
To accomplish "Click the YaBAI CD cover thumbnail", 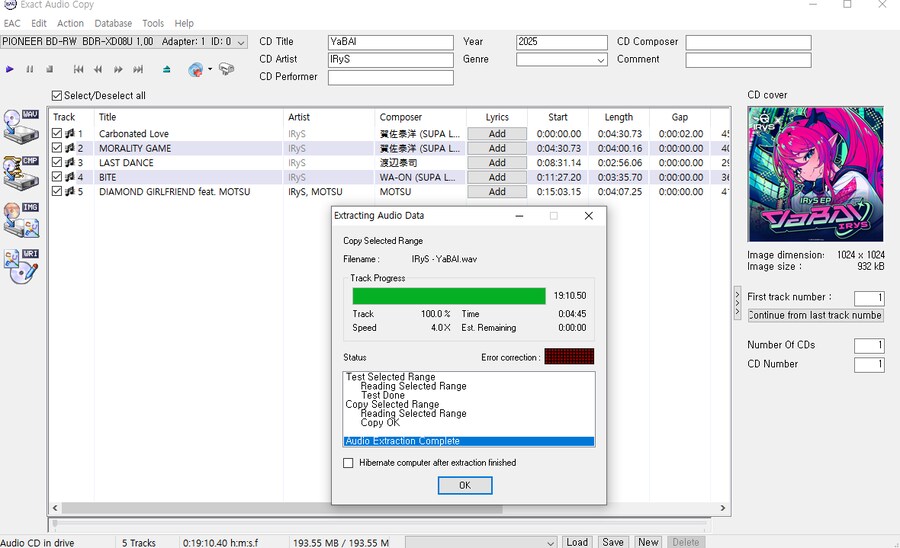I will click(x=815, y=174).
